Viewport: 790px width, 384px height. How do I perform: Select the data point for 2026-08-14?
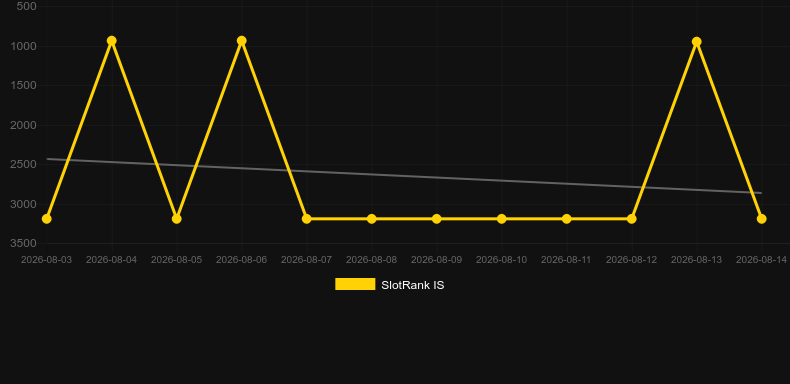762,219
